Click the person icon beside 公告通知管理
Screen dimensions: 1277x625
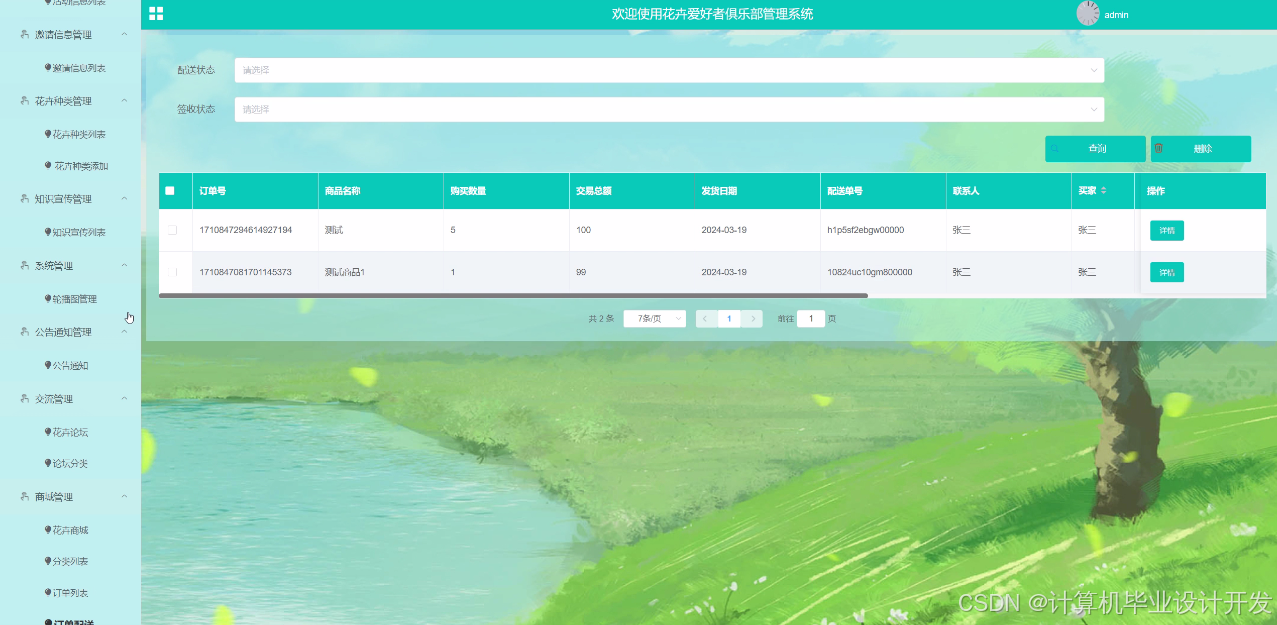24,332
